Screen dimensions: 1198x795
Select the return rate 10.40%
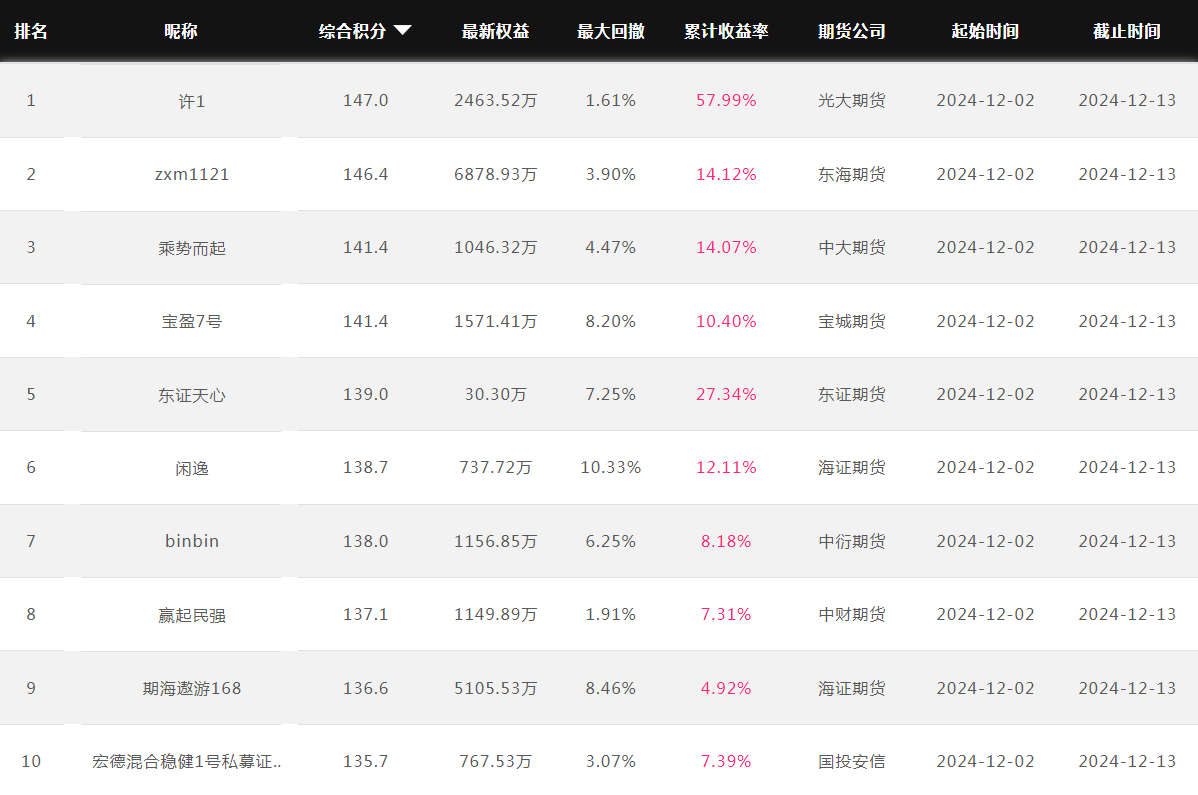point(726,321)
